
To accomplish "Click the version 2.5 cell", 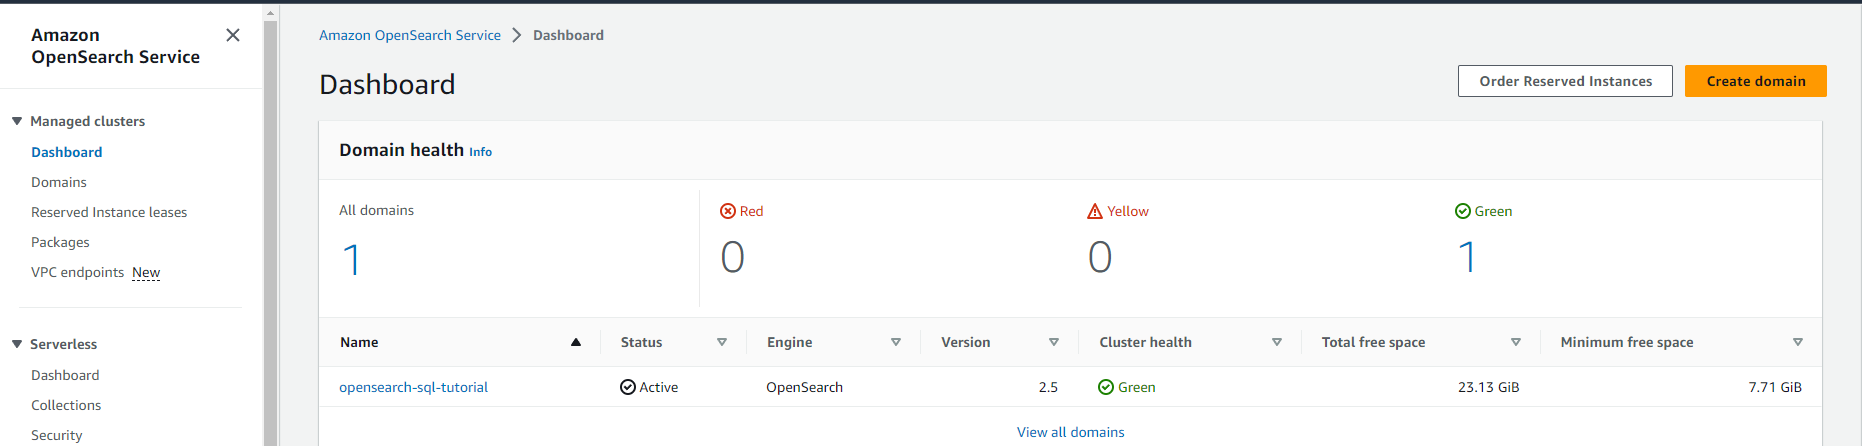I will (x=1048, y=387).
